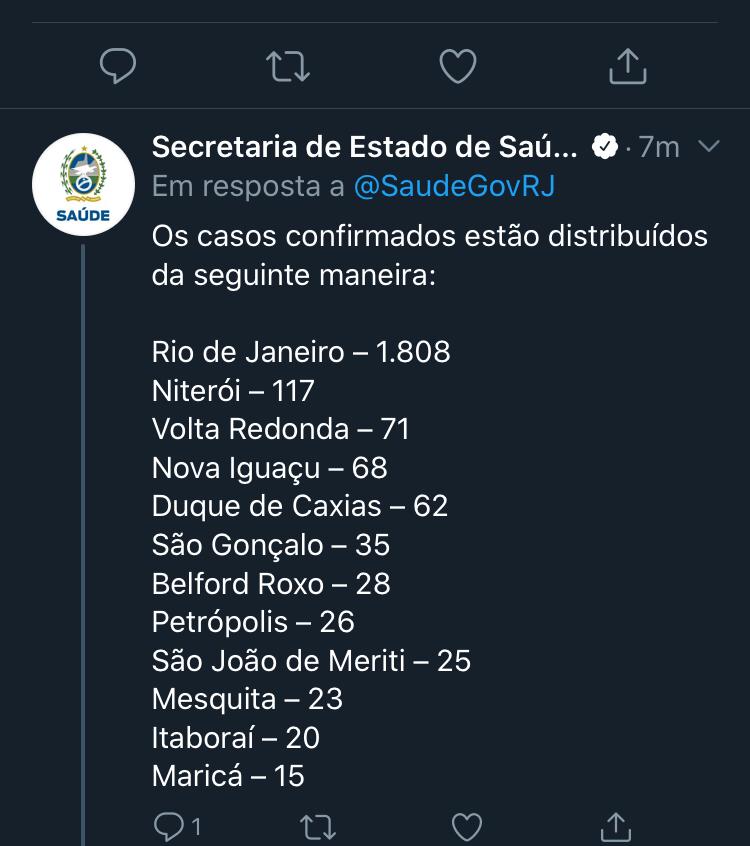
Task: Click the verified badge beside account name
Action: (x=605, y=146)
